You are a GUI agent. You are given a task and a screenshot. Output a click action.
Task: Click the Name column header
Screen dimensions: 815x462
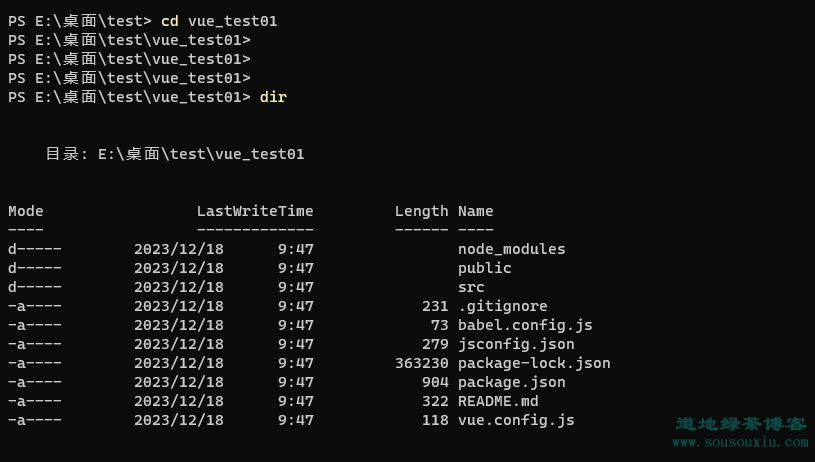pyautogui.click(x=476, y=211)
